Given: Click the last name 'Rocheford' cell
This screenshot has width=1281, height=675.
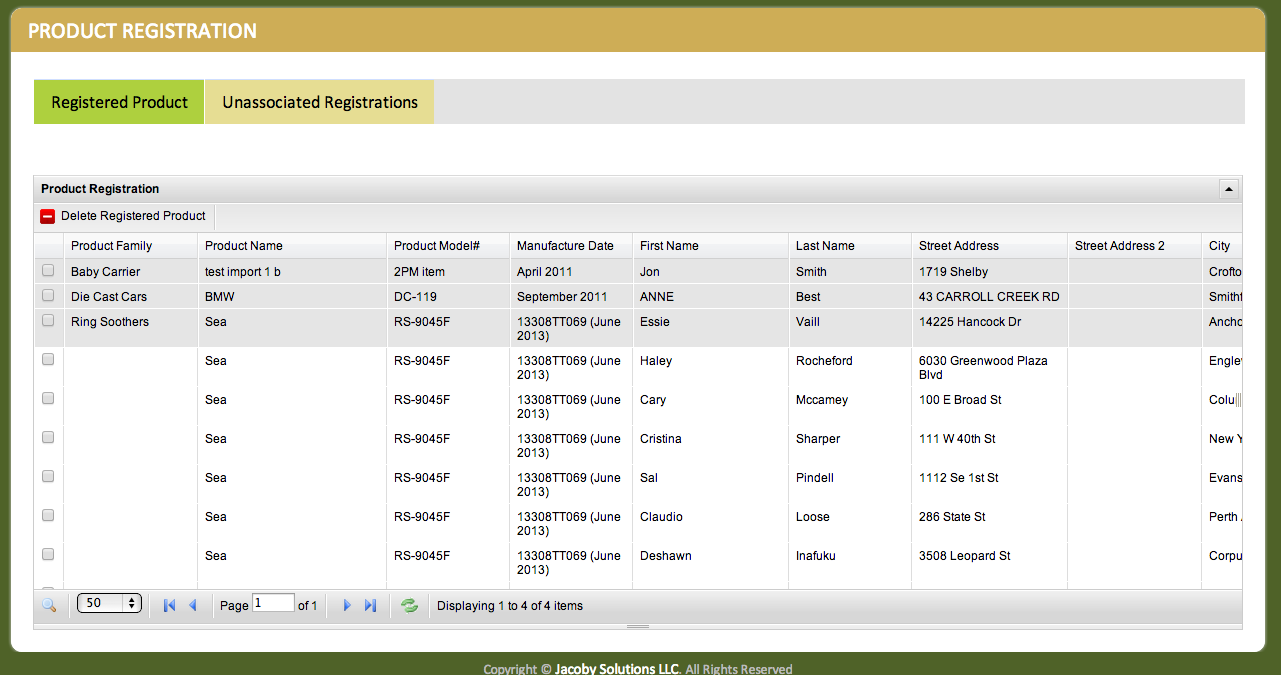Looking at the screenshot, I should (850, 367).
